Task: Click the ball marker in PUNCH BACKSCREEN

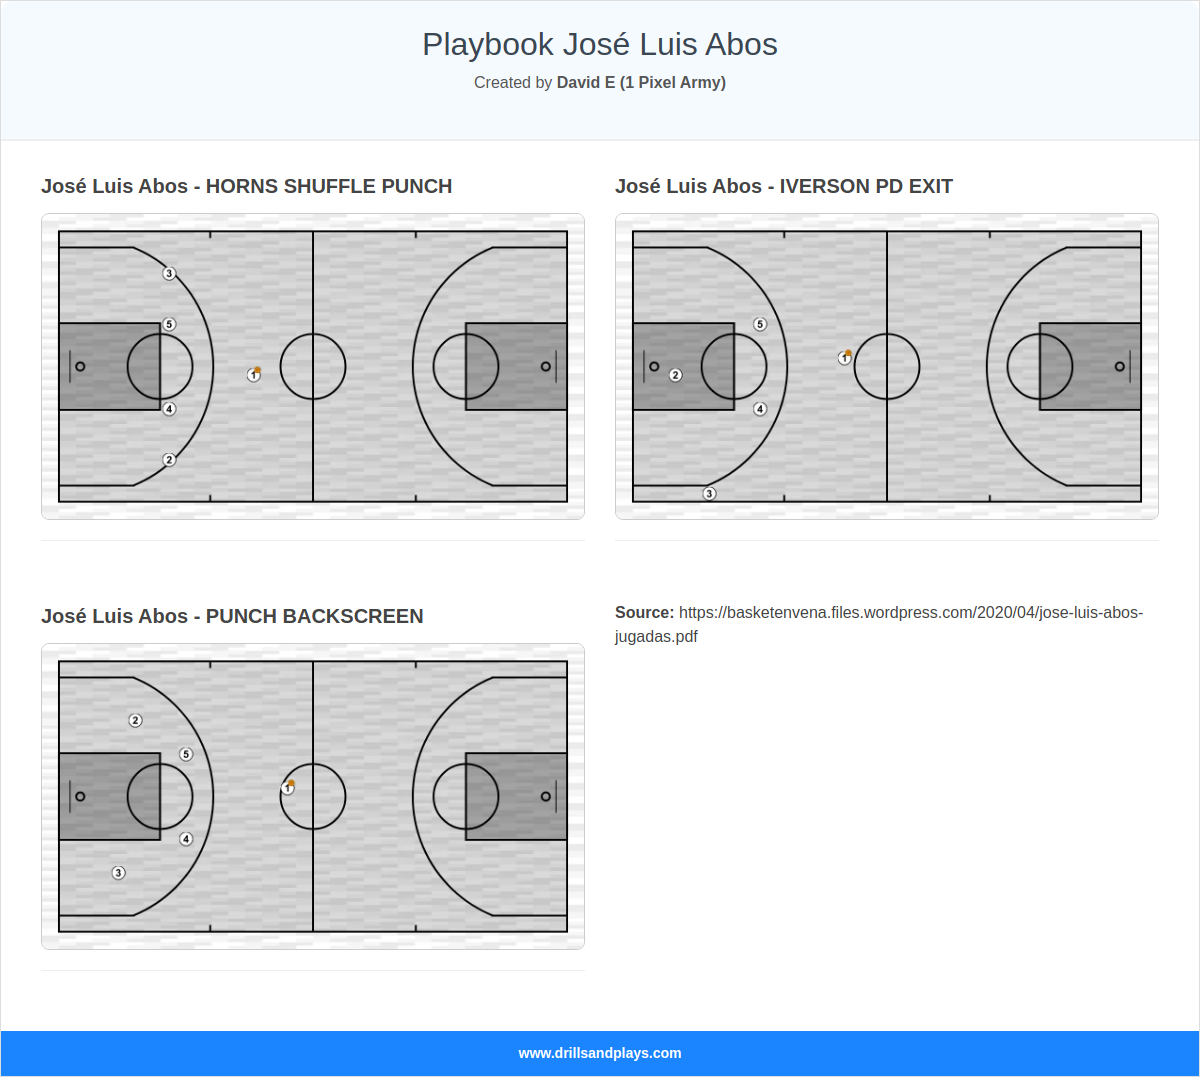Action: (290, 785)
